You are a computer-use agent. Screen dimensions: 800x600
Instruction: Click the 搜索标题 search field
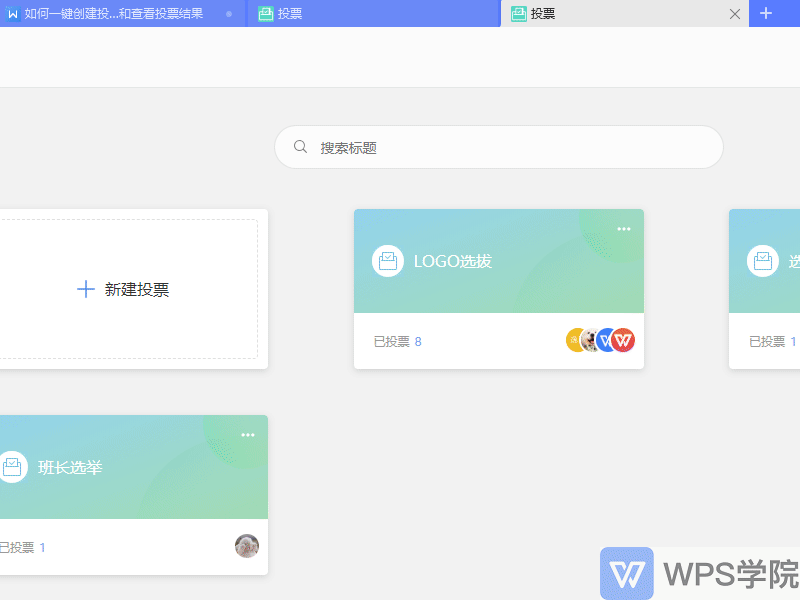pyautogui.click(x=498, y=147)
